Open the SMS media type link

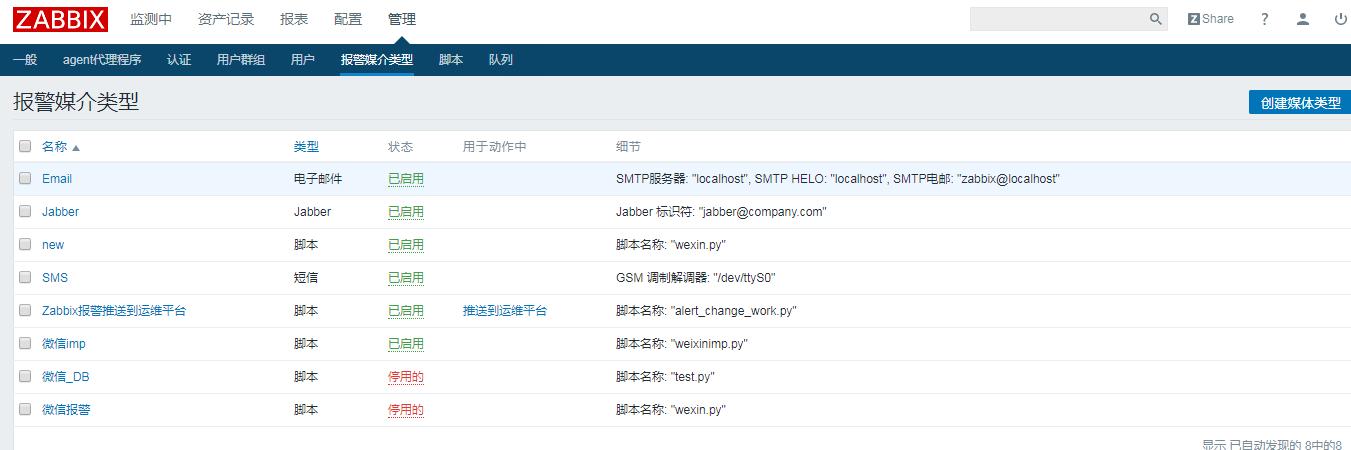coord(55,278)
